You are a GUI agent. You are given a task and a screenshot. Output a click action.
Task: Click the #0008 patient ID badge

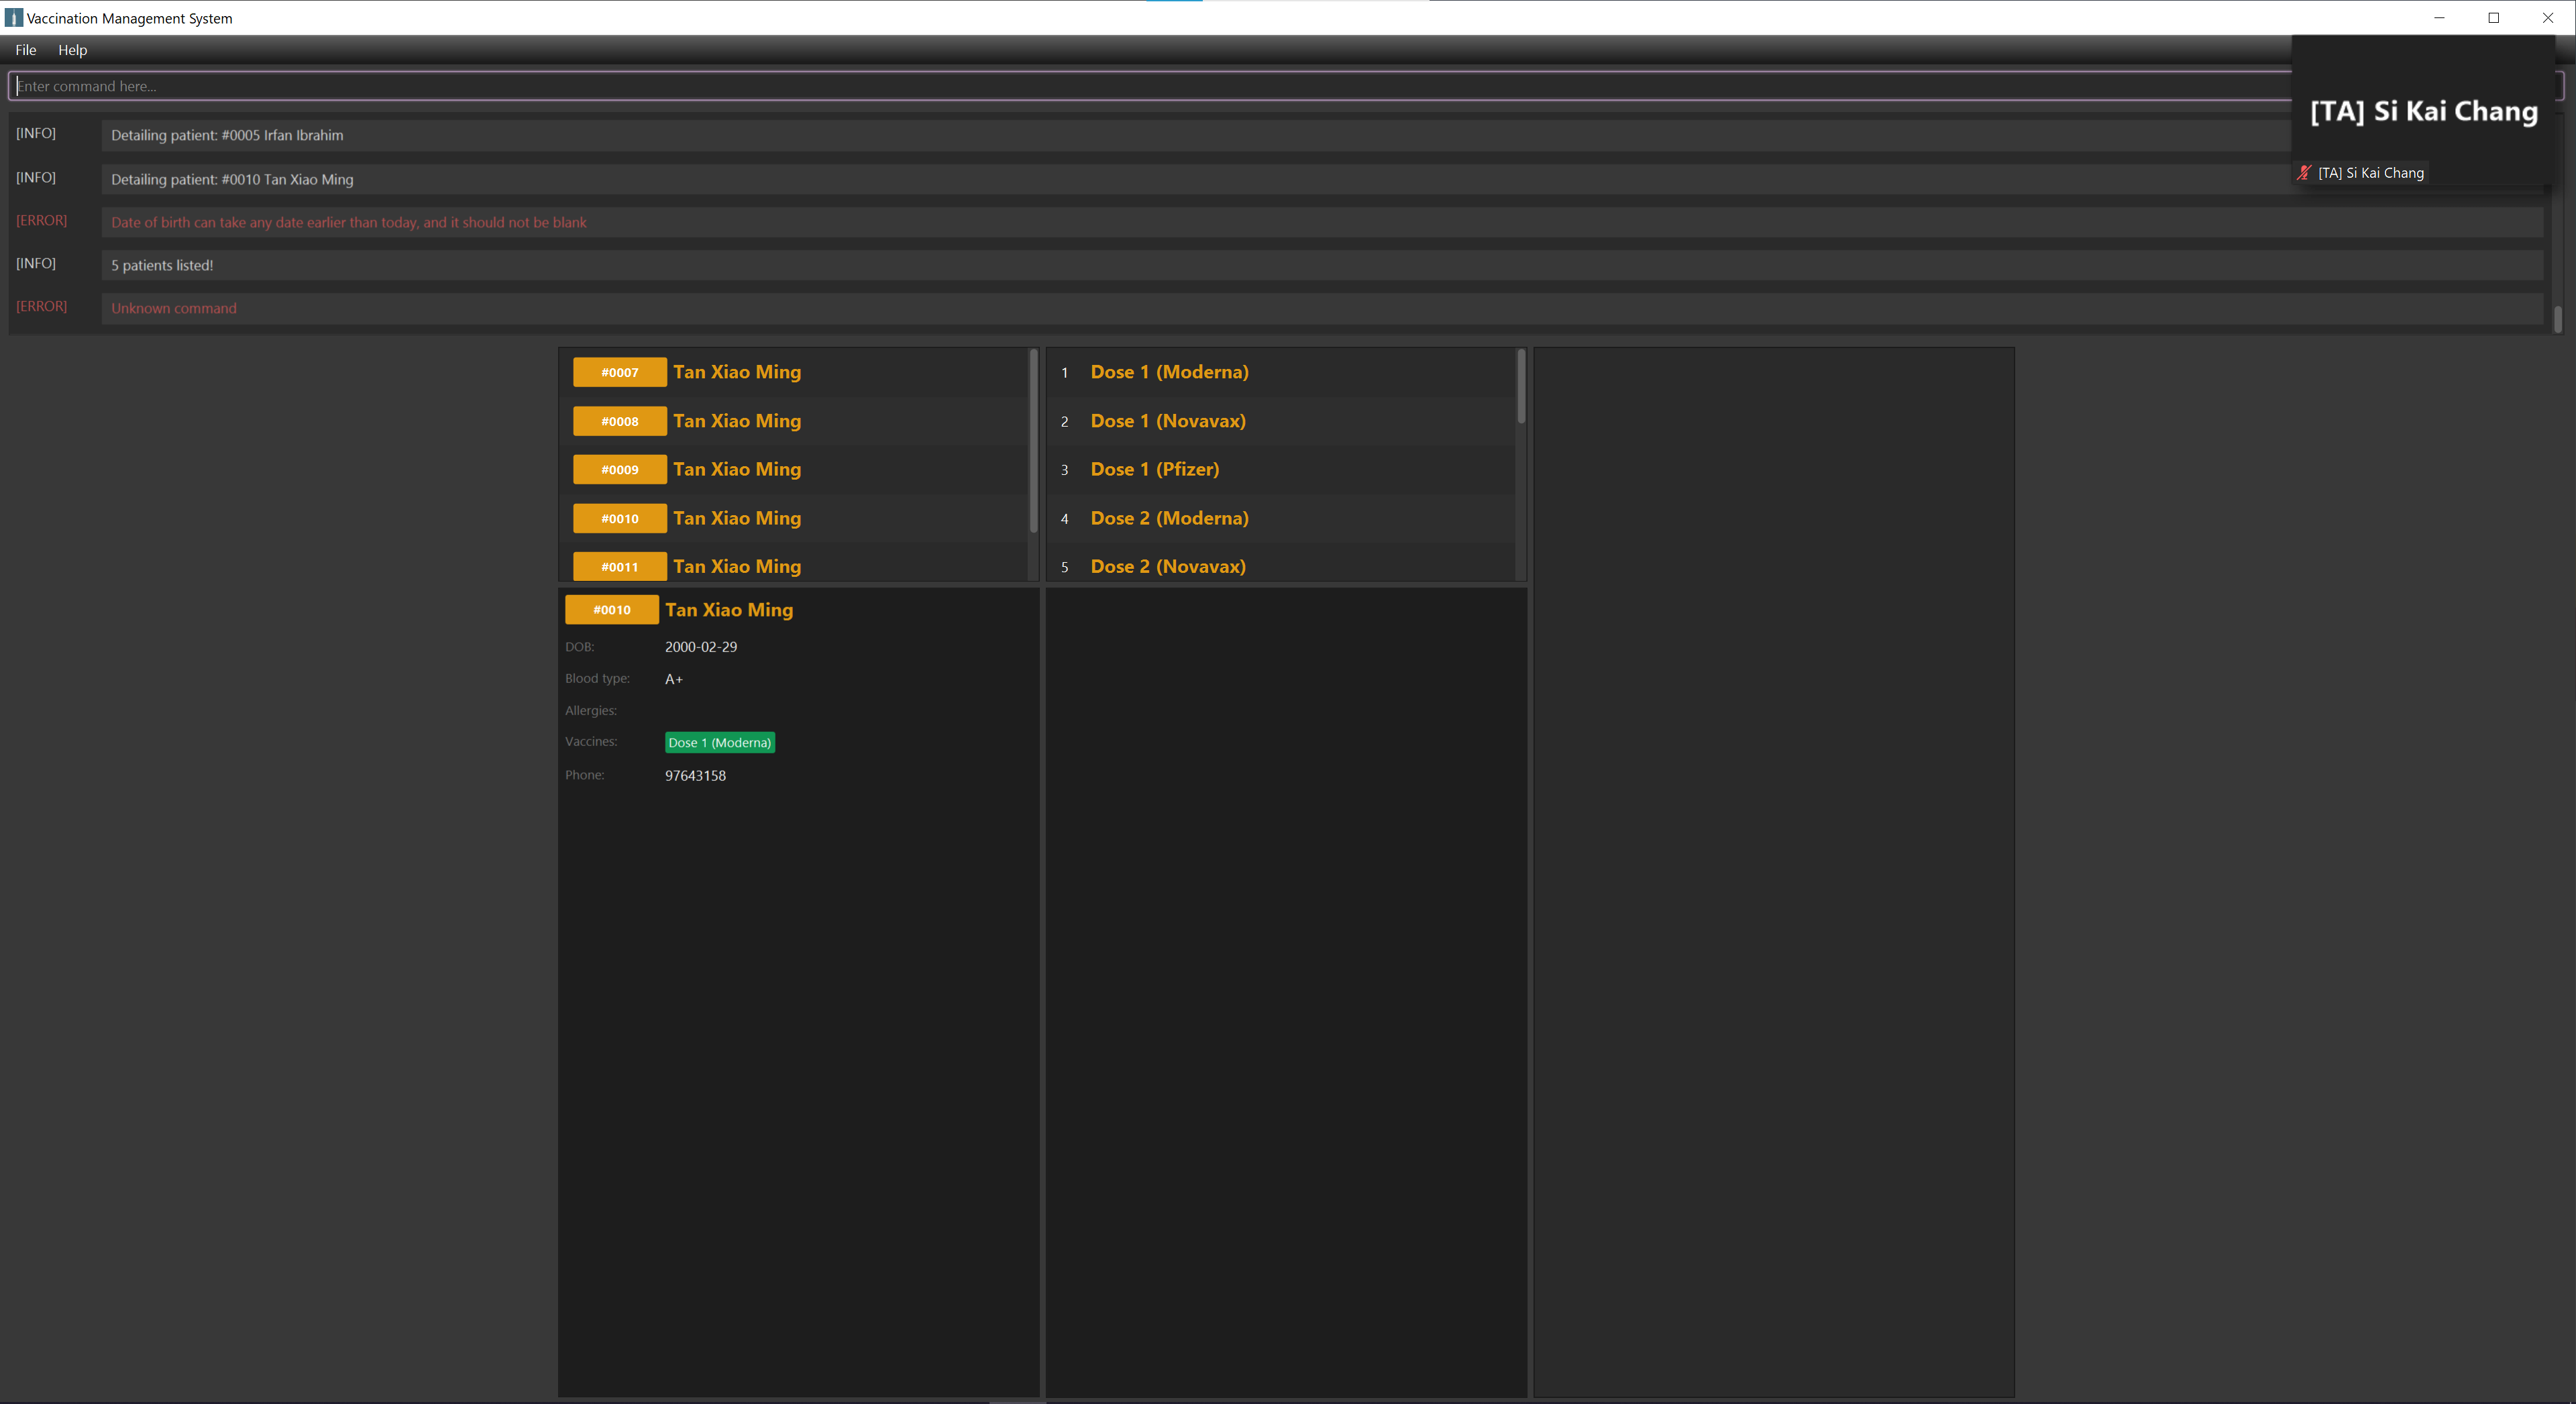(x=619, y=421)
